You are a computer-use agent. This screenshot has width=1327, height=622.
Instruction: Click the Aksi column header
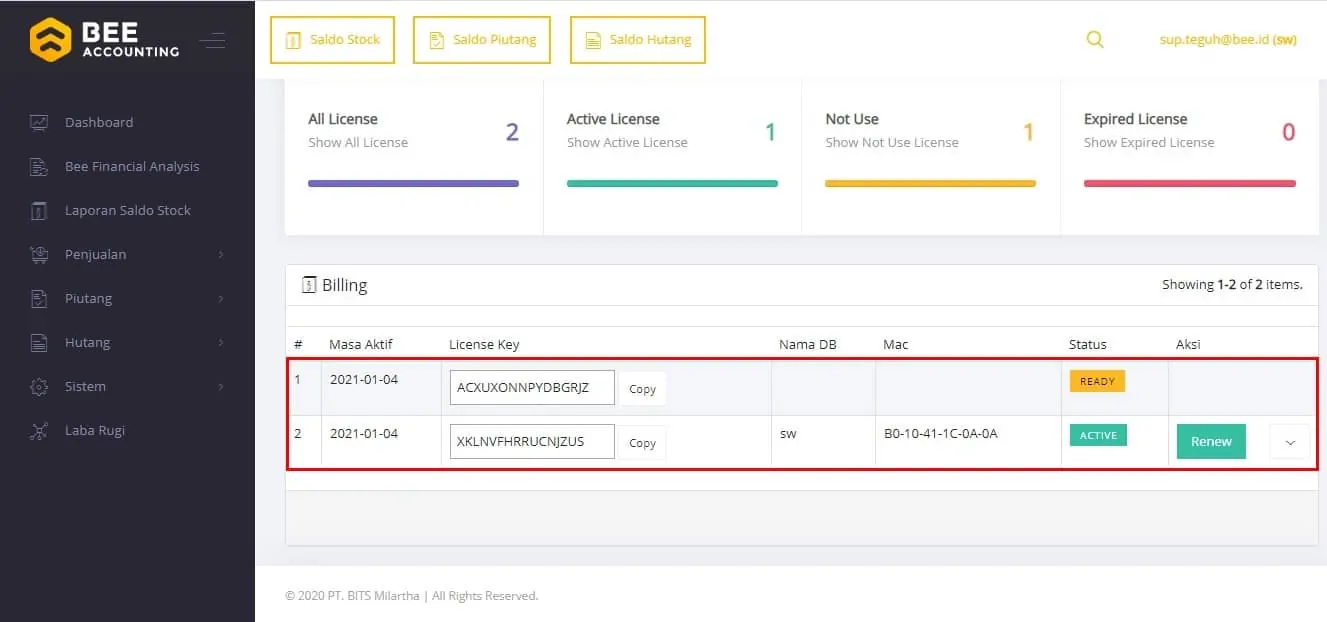point(1188,344)
